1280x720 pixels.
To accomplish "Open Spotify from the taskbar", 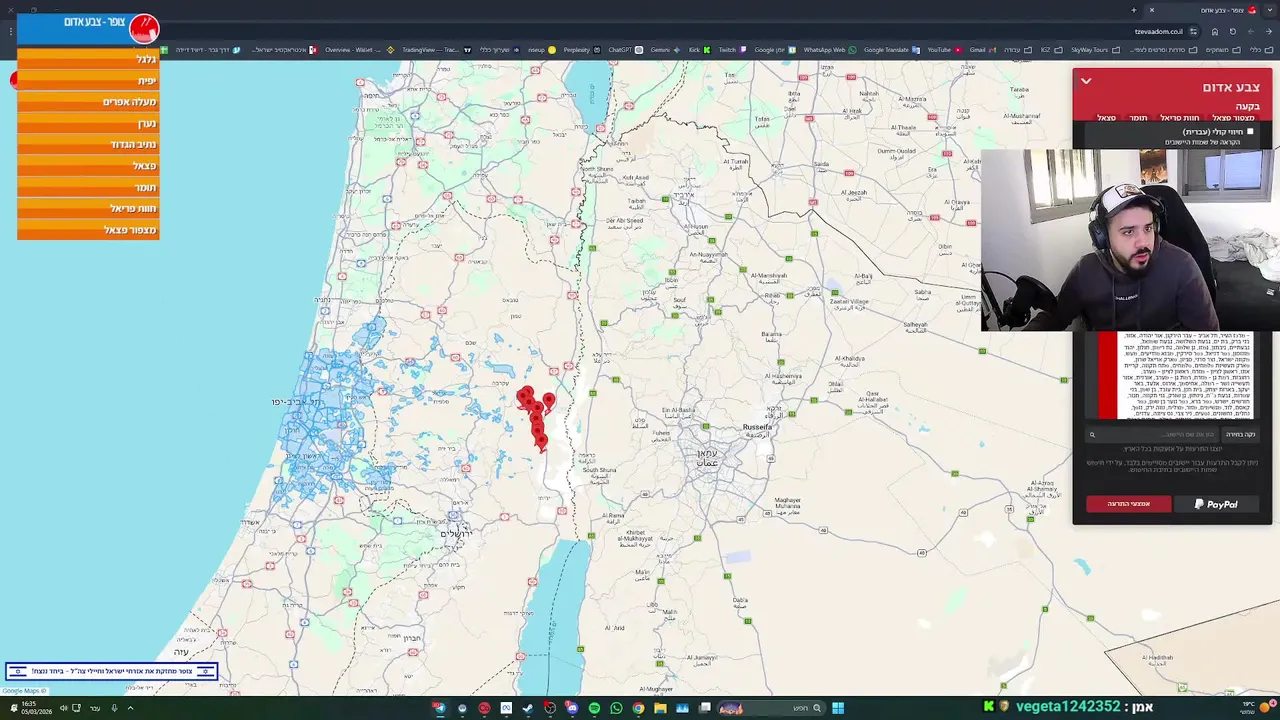I will click(x=594, y=708).
